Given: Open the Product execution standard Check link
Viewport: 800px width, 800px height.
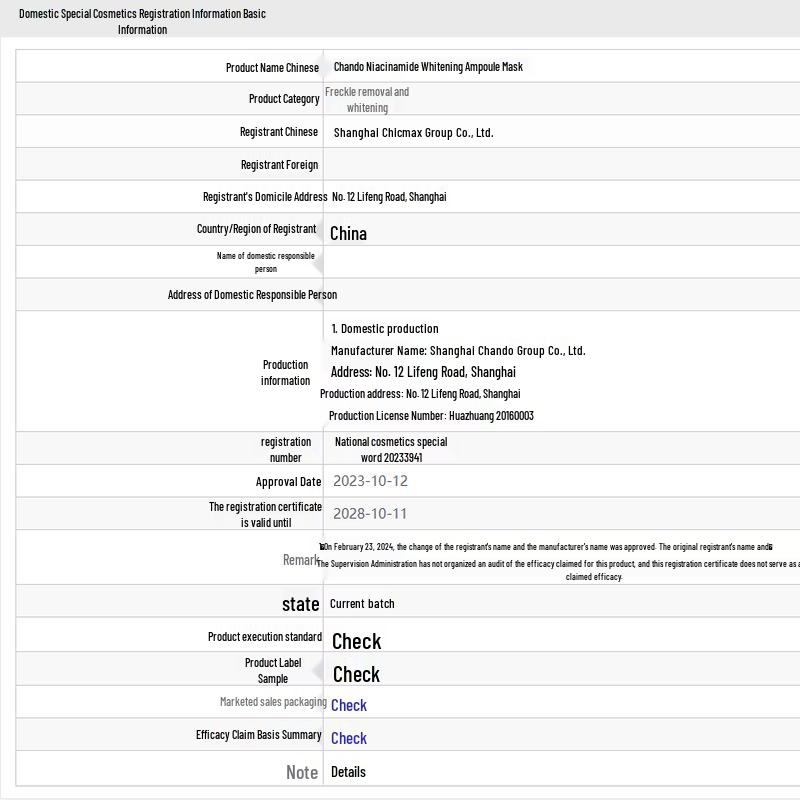Looking at the screenshot, I should pyautogui.click(x=356, y=641).
